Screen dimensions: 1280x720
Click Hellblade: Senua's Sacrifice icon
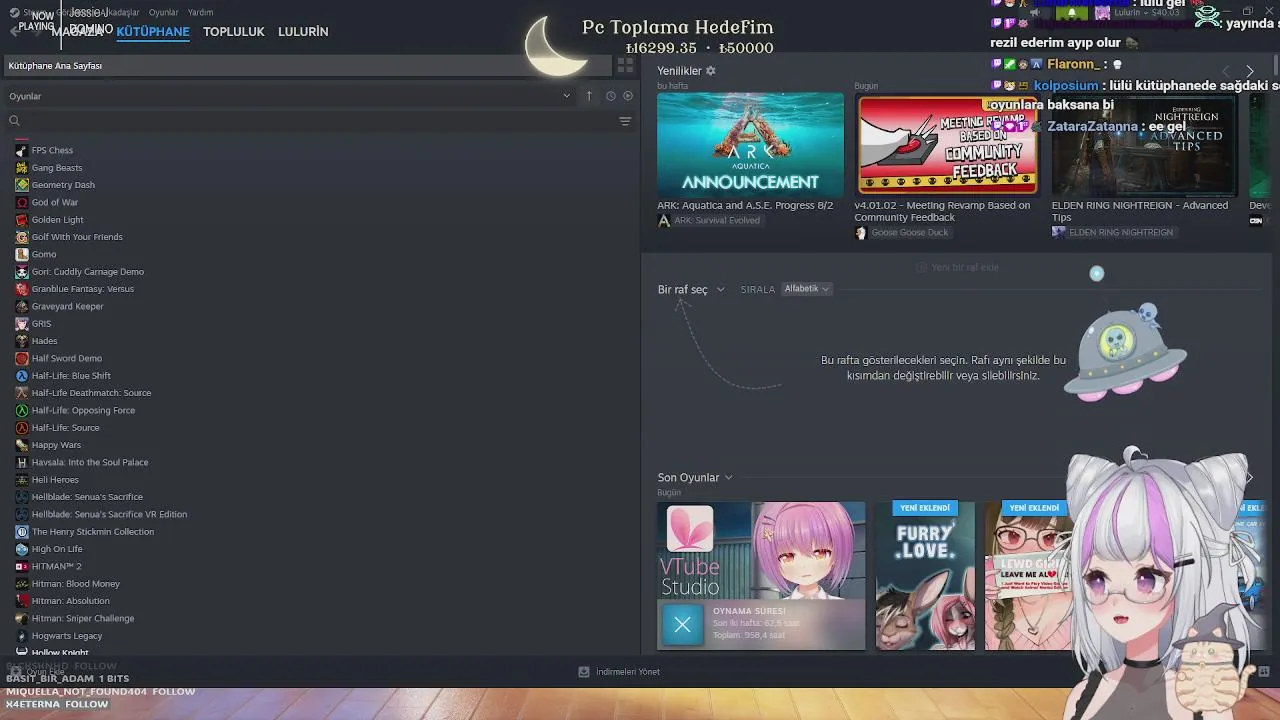pyautogui.click(x=22, y=497)
